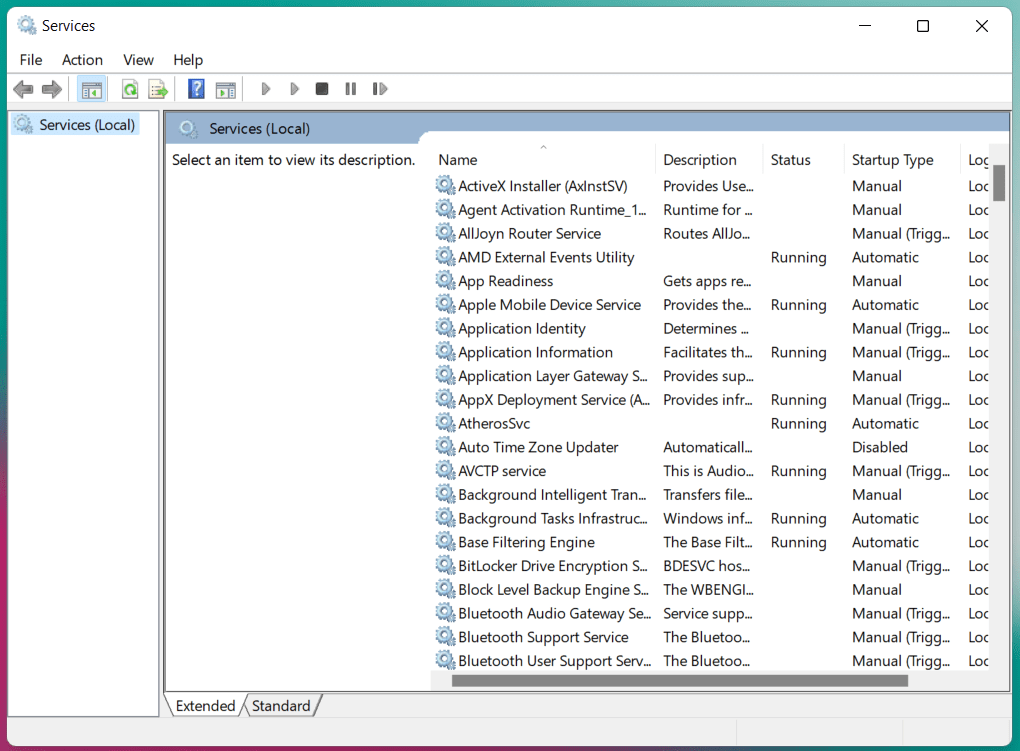
Task: Switch to the Standard tab
Action: click(x=281, y=706)
